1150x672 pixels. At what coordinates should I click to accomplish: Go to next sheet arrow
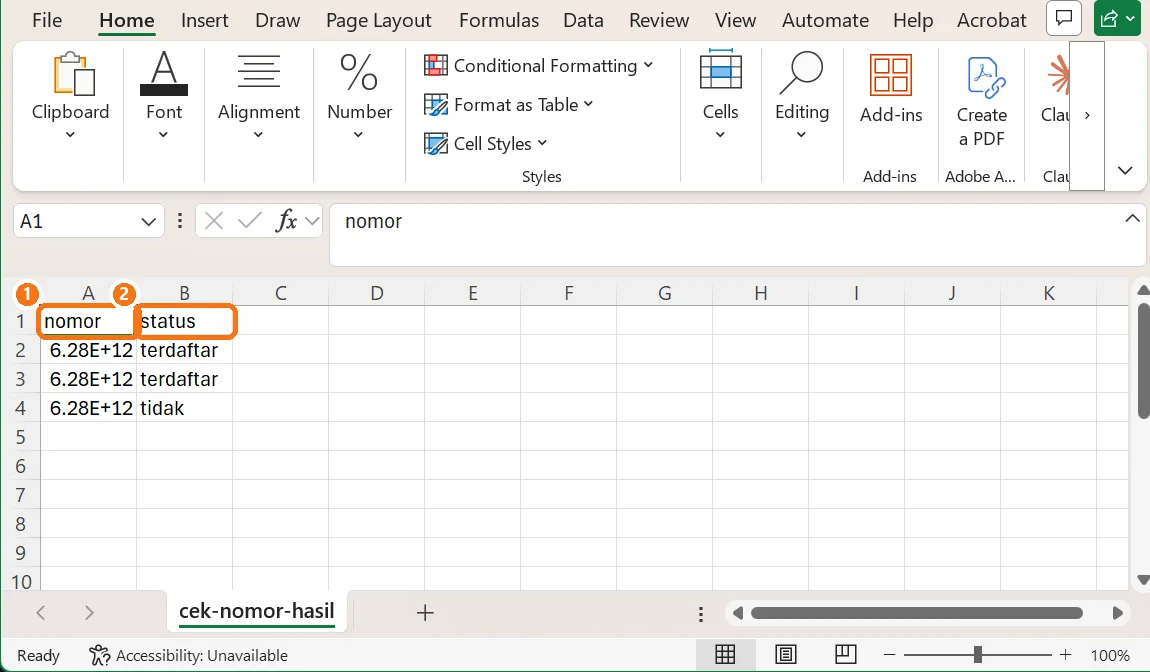pos(89,613)
